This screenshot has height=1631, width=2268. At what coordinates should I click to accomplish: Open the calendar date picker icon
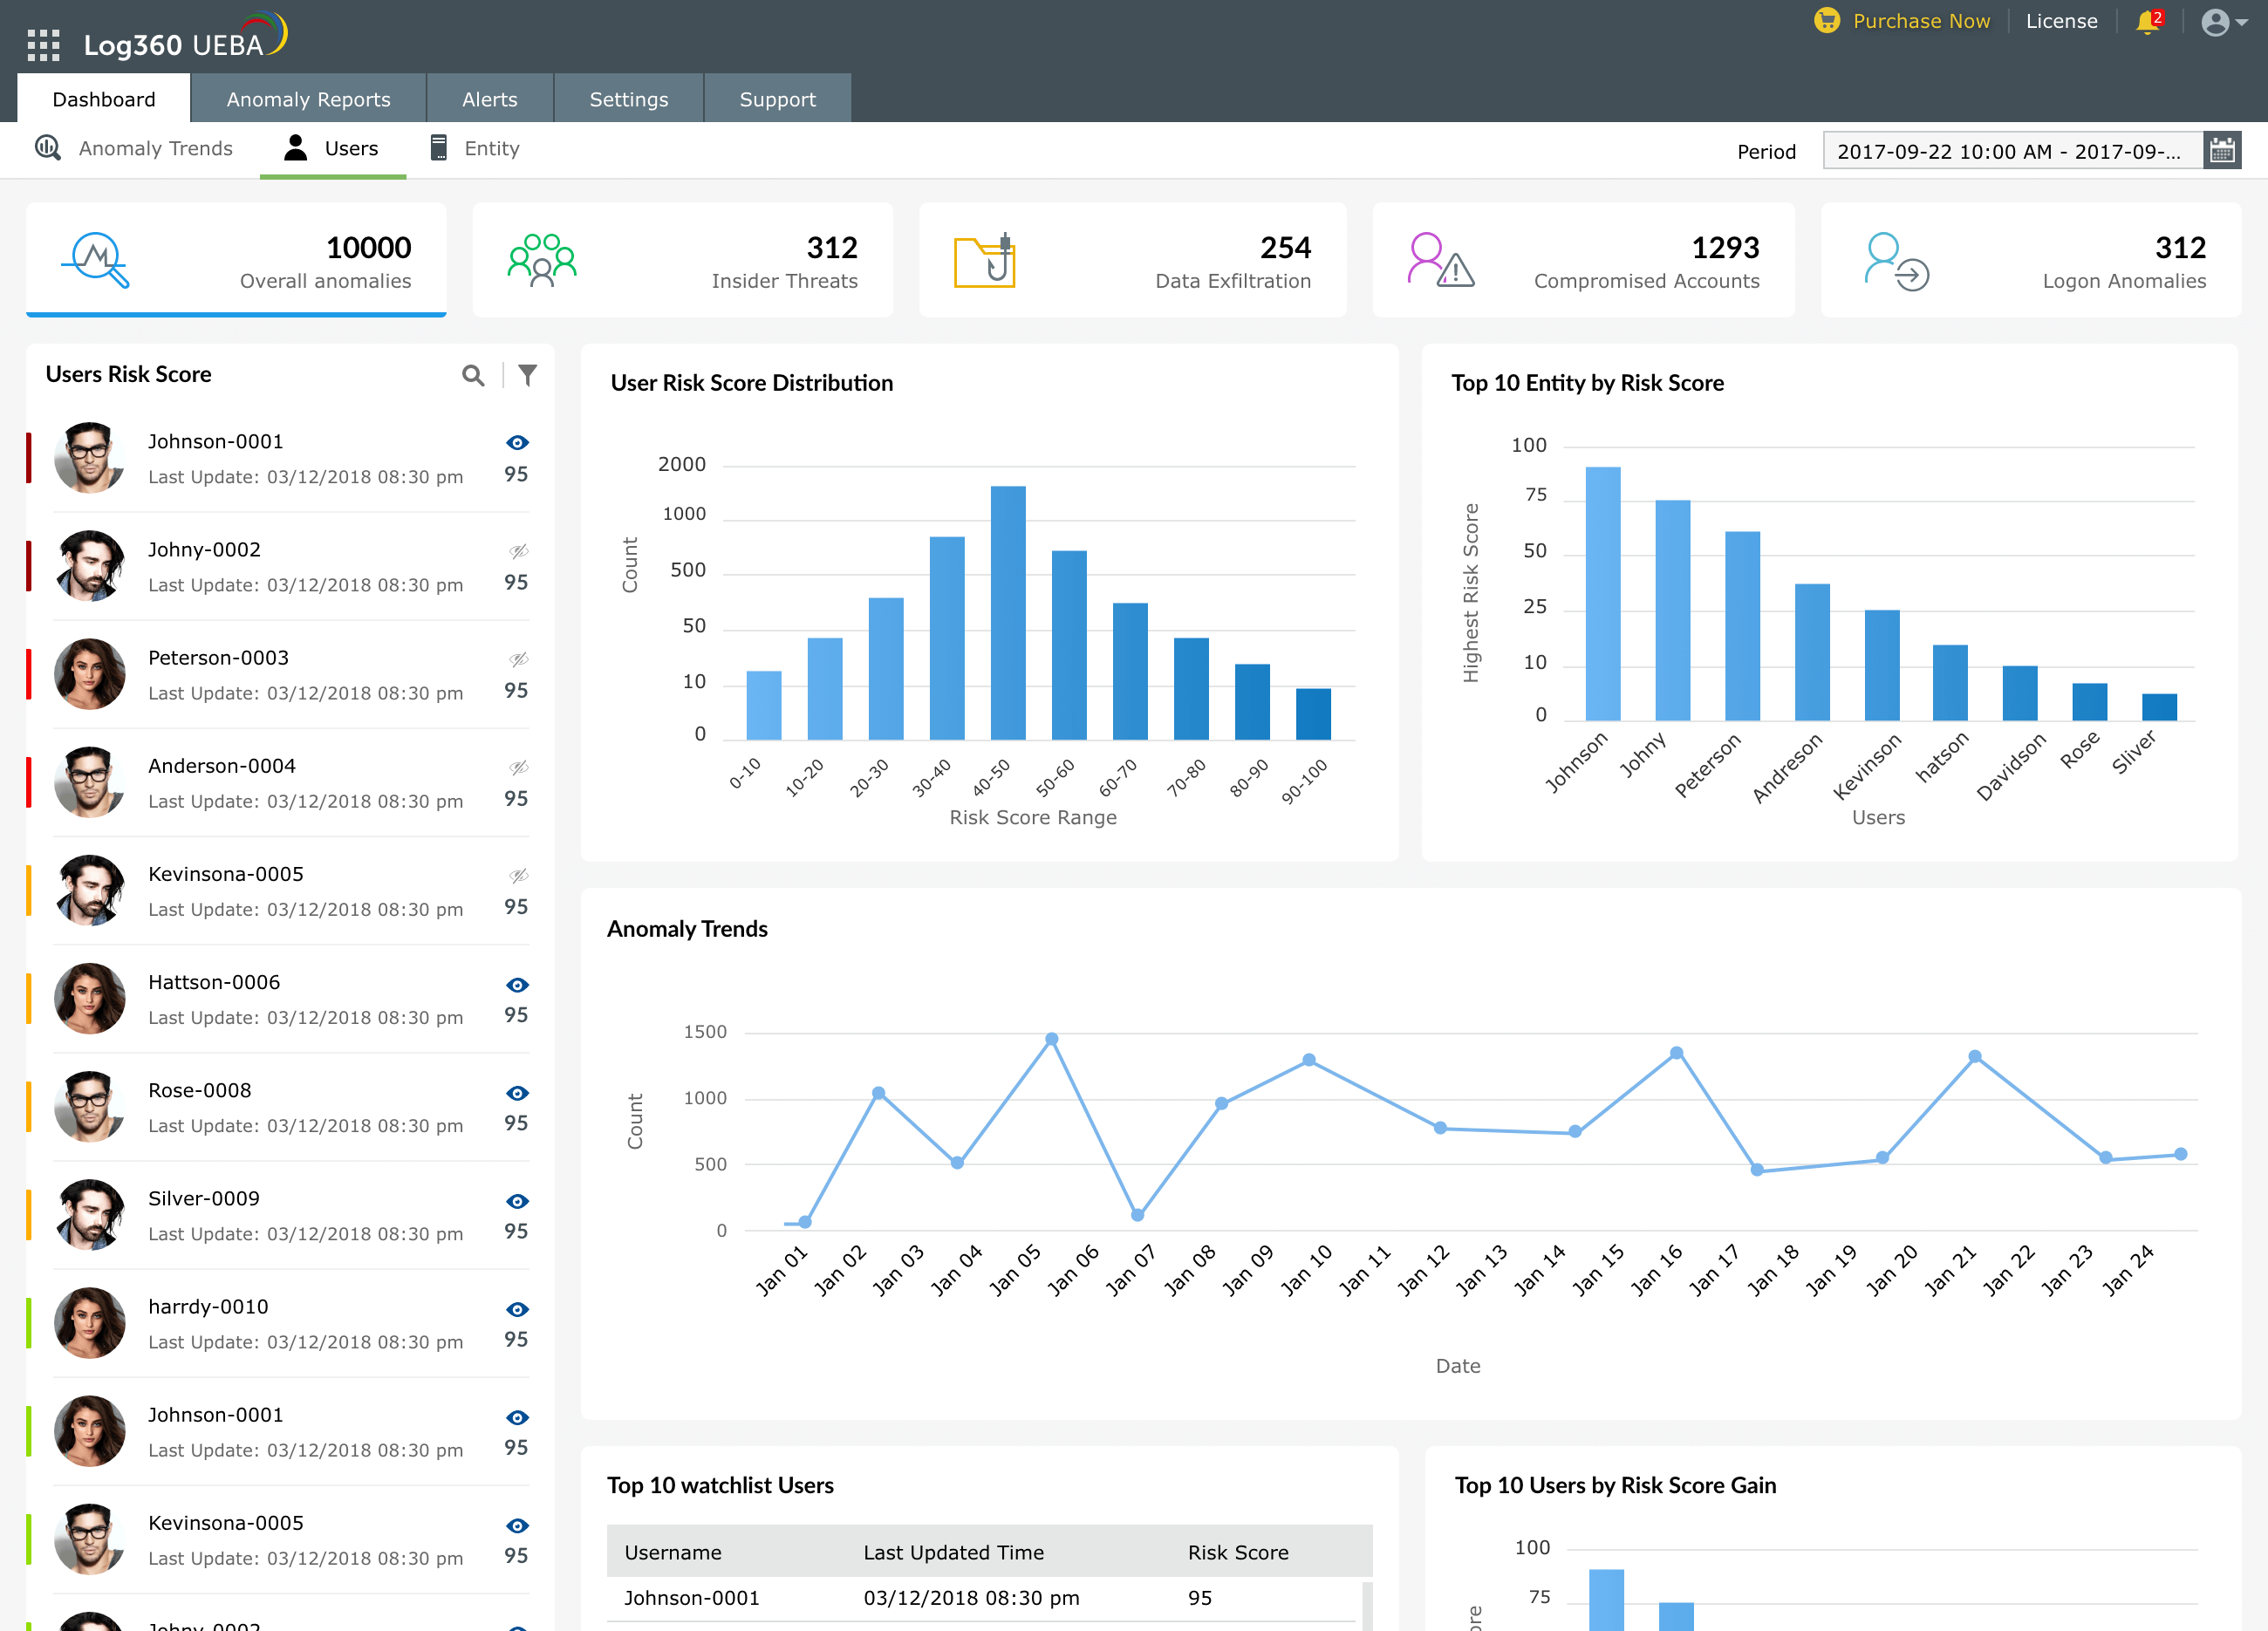tap(2222, 151)
